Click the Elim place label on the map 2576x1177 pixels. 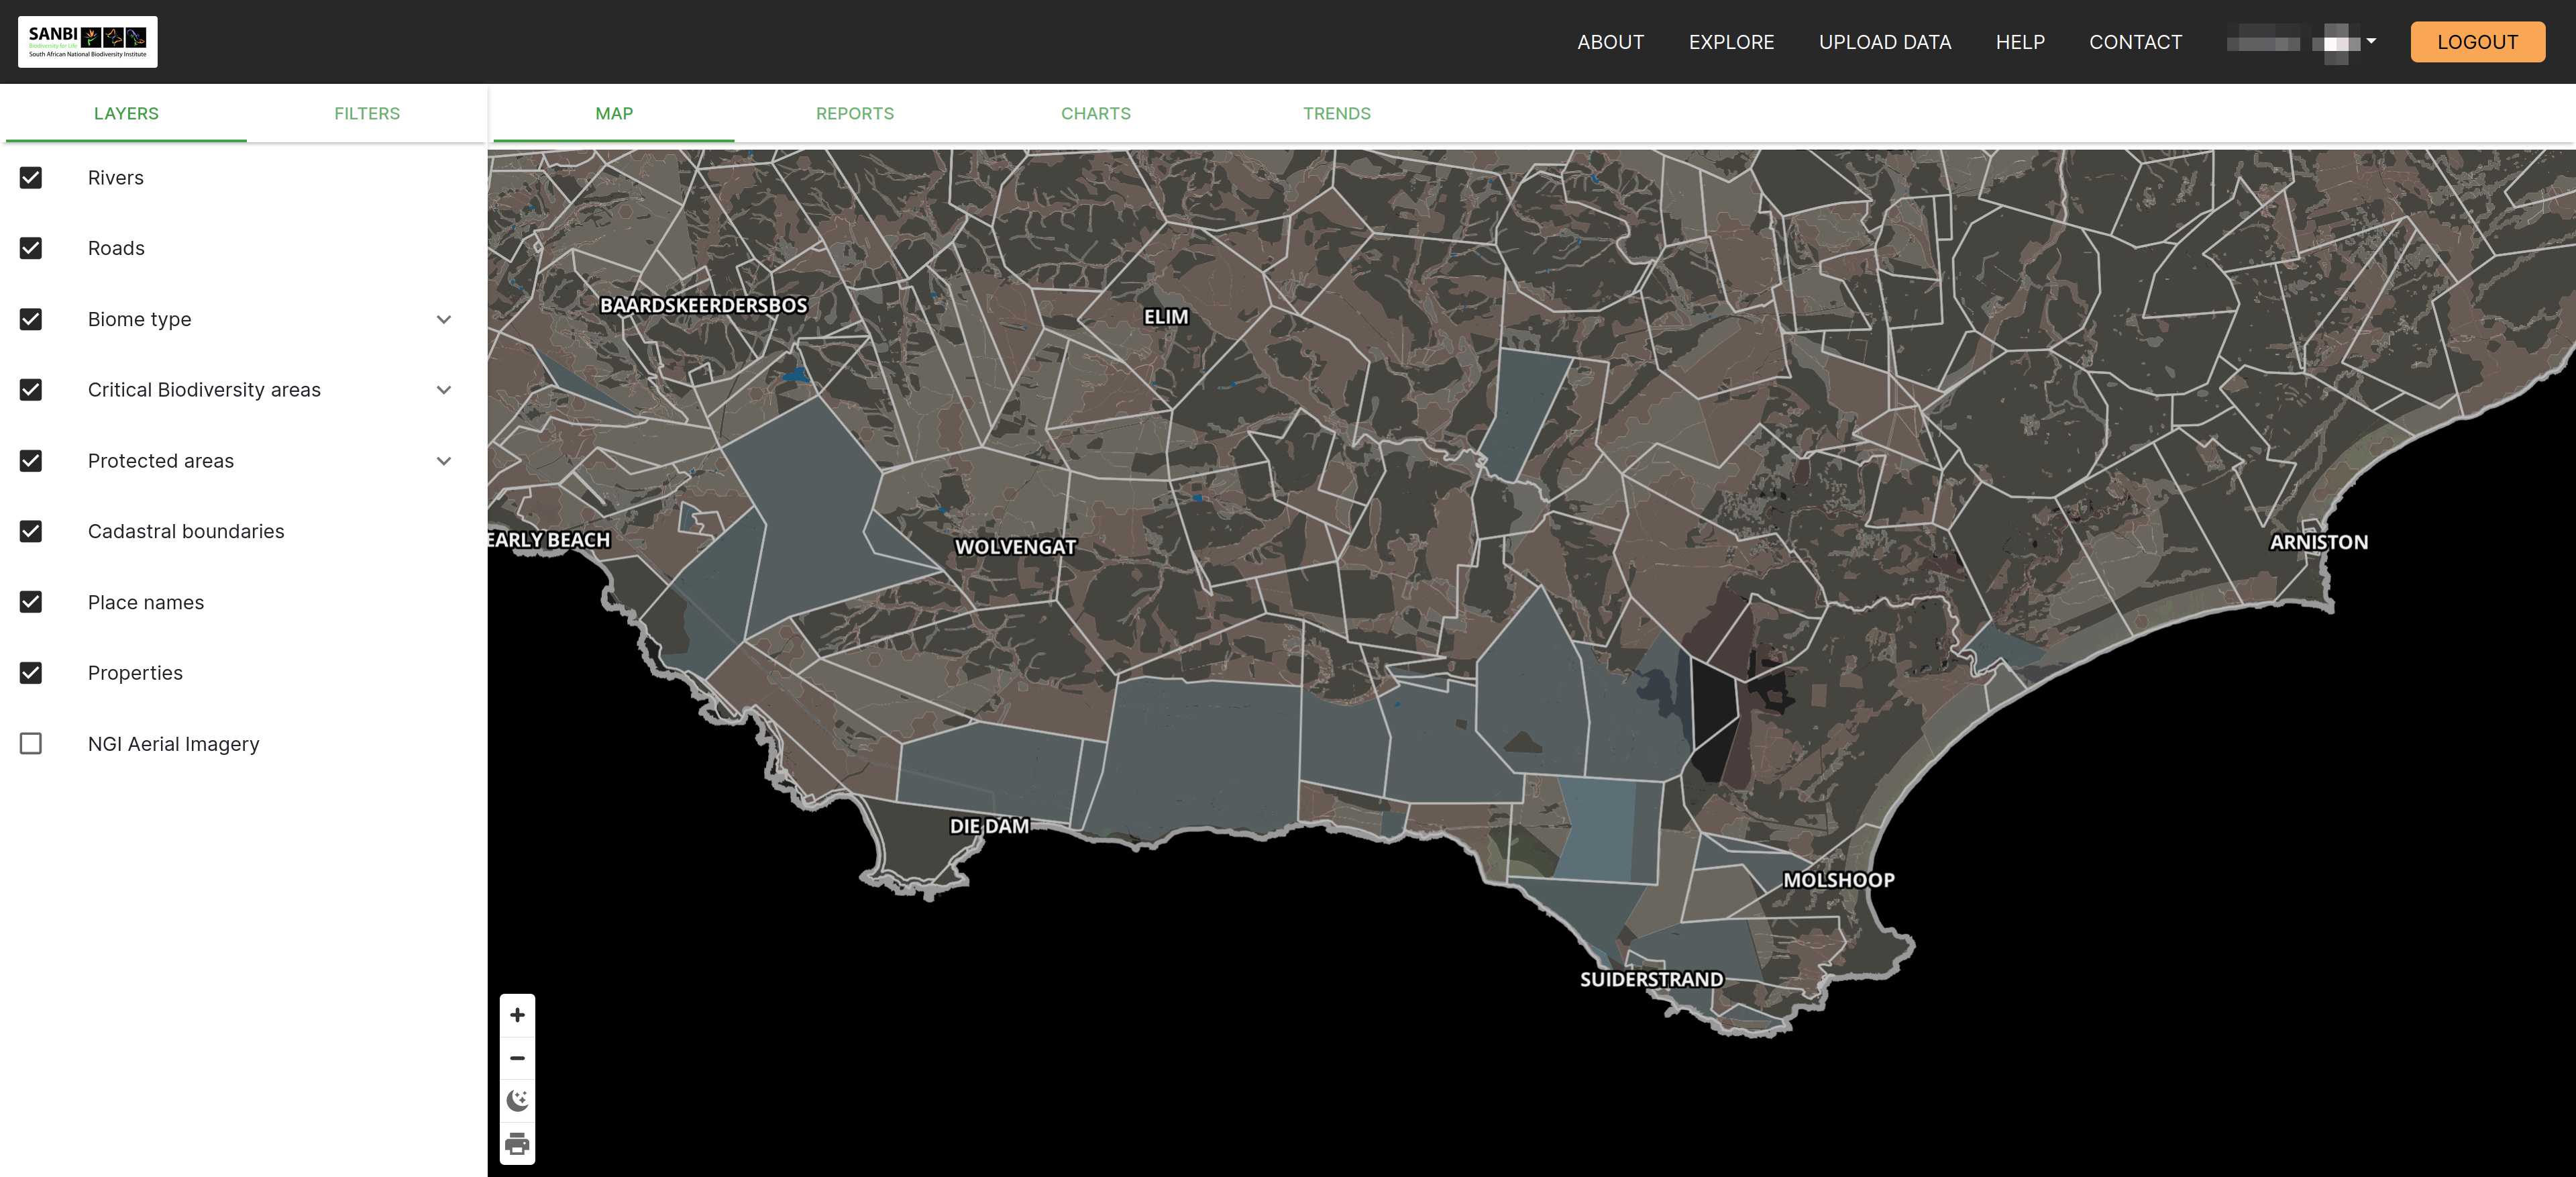pyautogui.click(x=1166, y=317)
